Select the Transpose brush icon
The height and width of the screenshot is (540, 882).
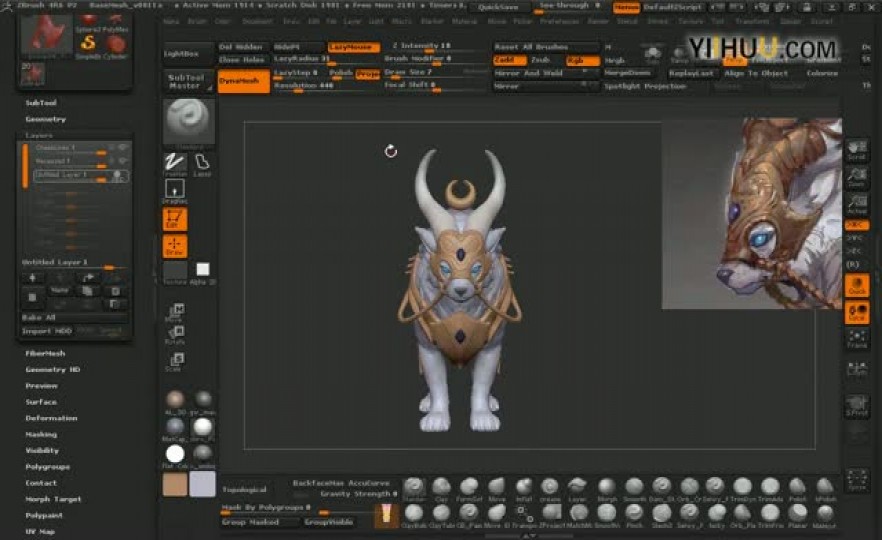coord(524,515)
